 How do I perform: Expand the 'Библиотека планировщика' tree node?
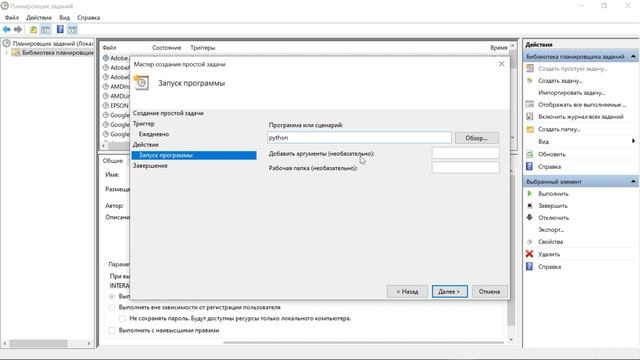[x=6, y=53]
